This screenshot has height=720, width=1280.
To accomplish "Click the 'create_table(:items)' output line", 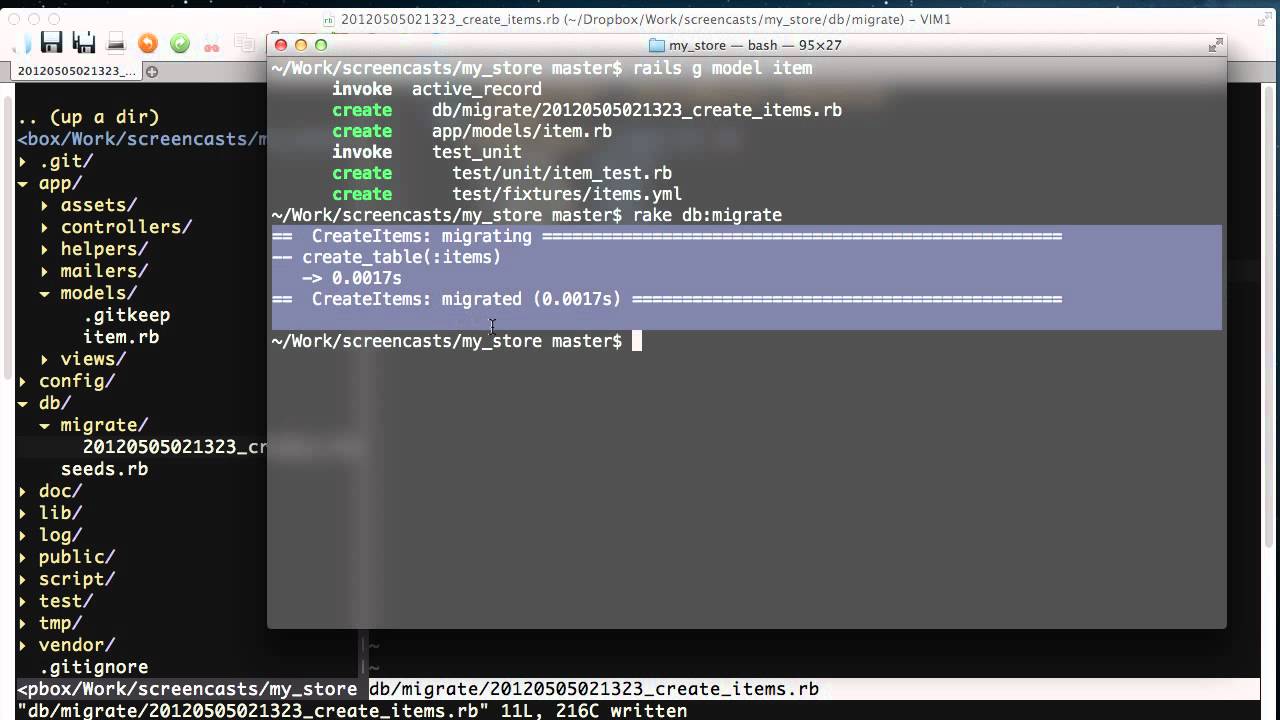I will [x=386, y=257].
